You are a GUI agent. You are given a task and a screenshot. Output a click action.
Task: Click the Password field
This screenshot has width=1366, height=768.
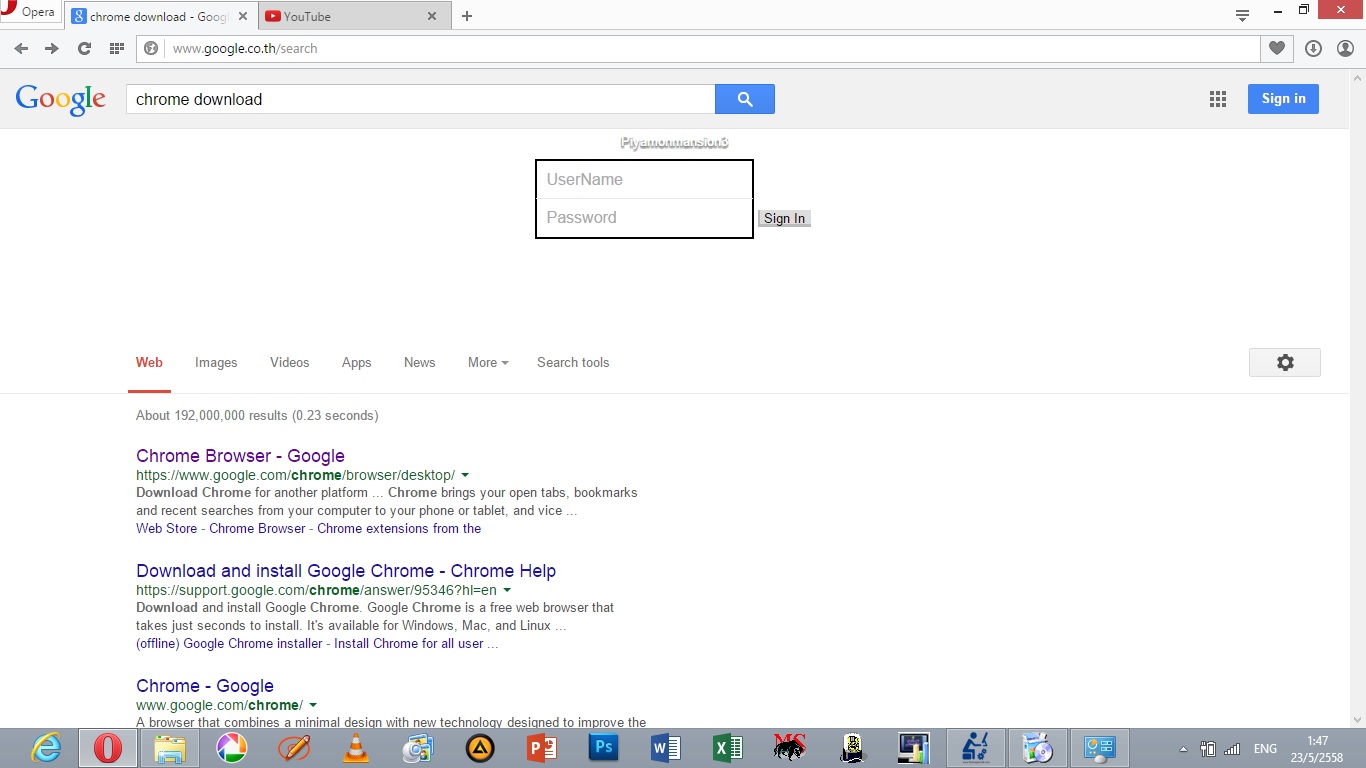pos(644,218)
